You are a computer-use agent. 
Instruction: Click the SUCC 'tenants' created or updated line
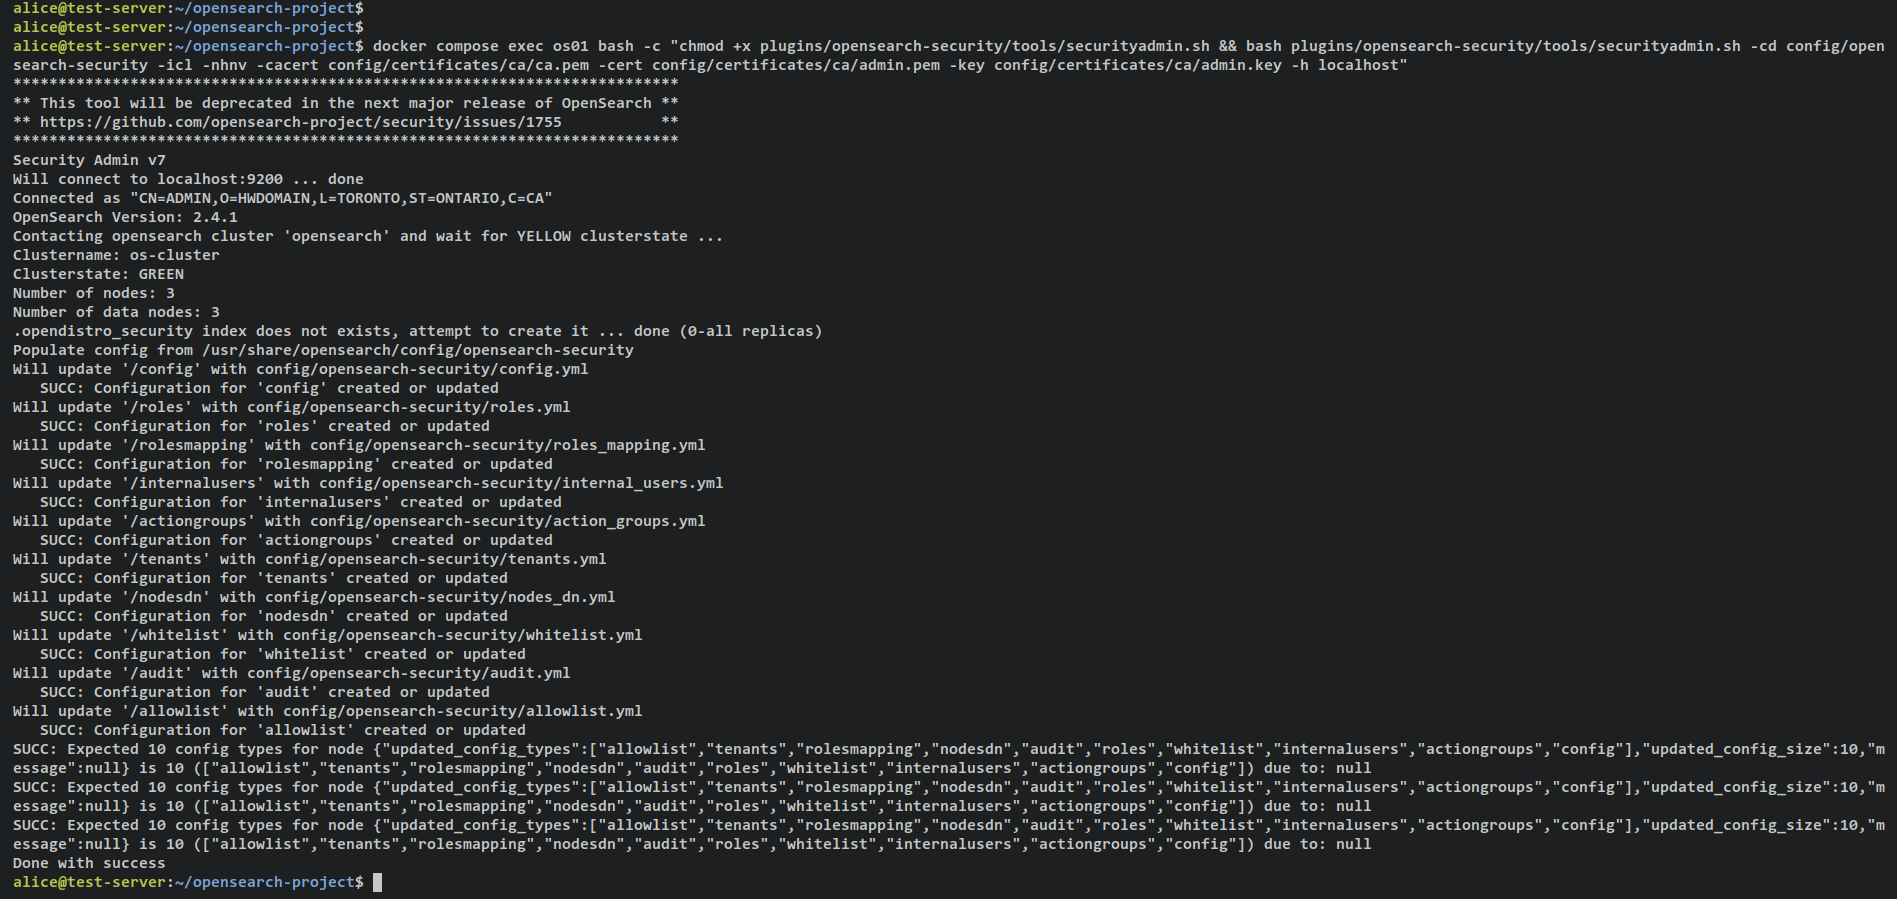coord(274,578)
